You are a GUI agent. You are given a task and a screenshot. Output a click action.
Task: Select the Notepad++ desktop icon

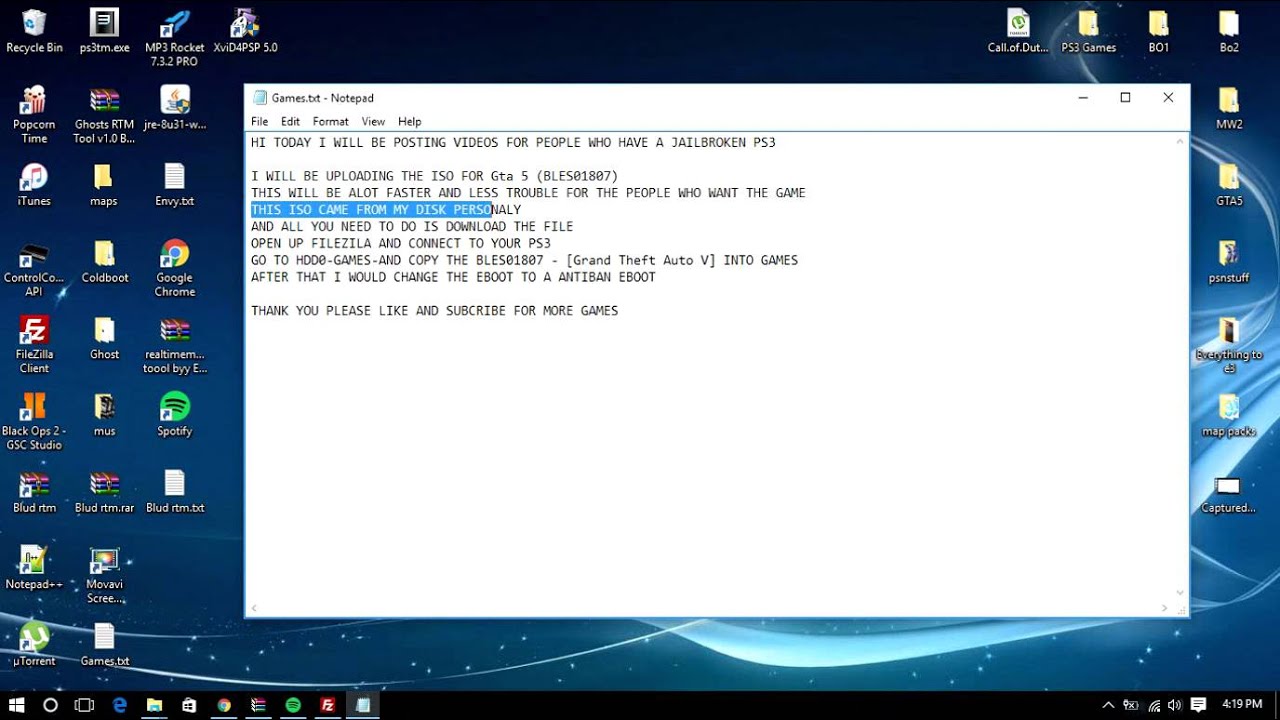pos(34,568)
